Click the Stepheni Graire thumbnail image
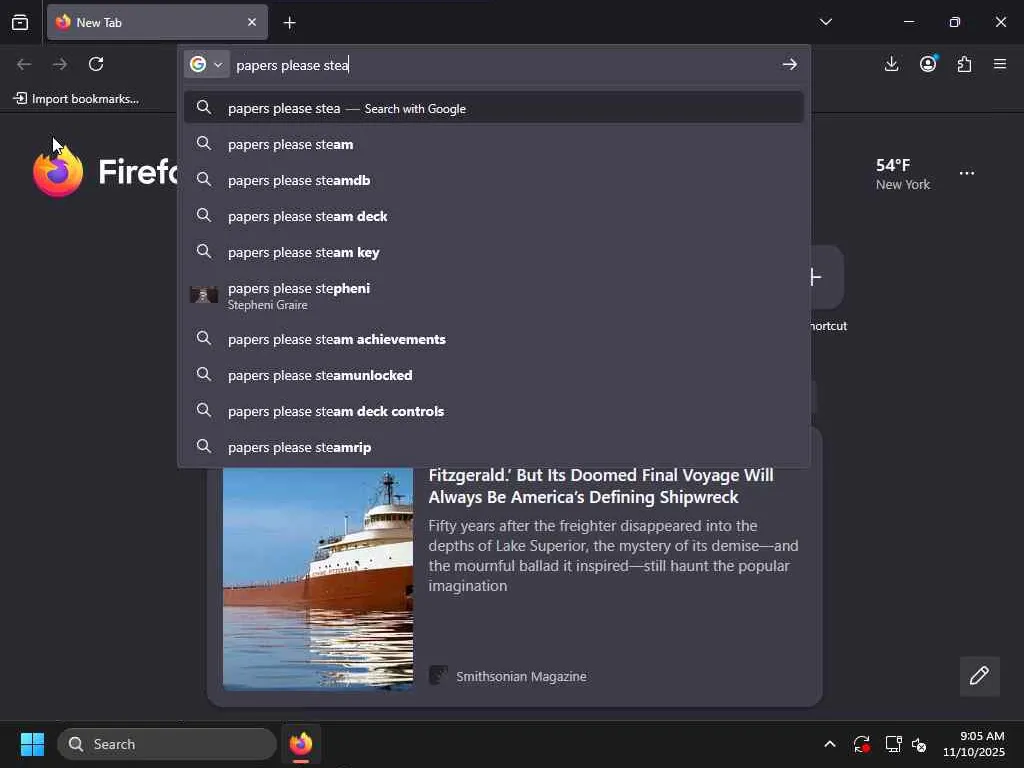Image resolution: width=1024 pixels, height=768 pixels. tap(204, 295)
